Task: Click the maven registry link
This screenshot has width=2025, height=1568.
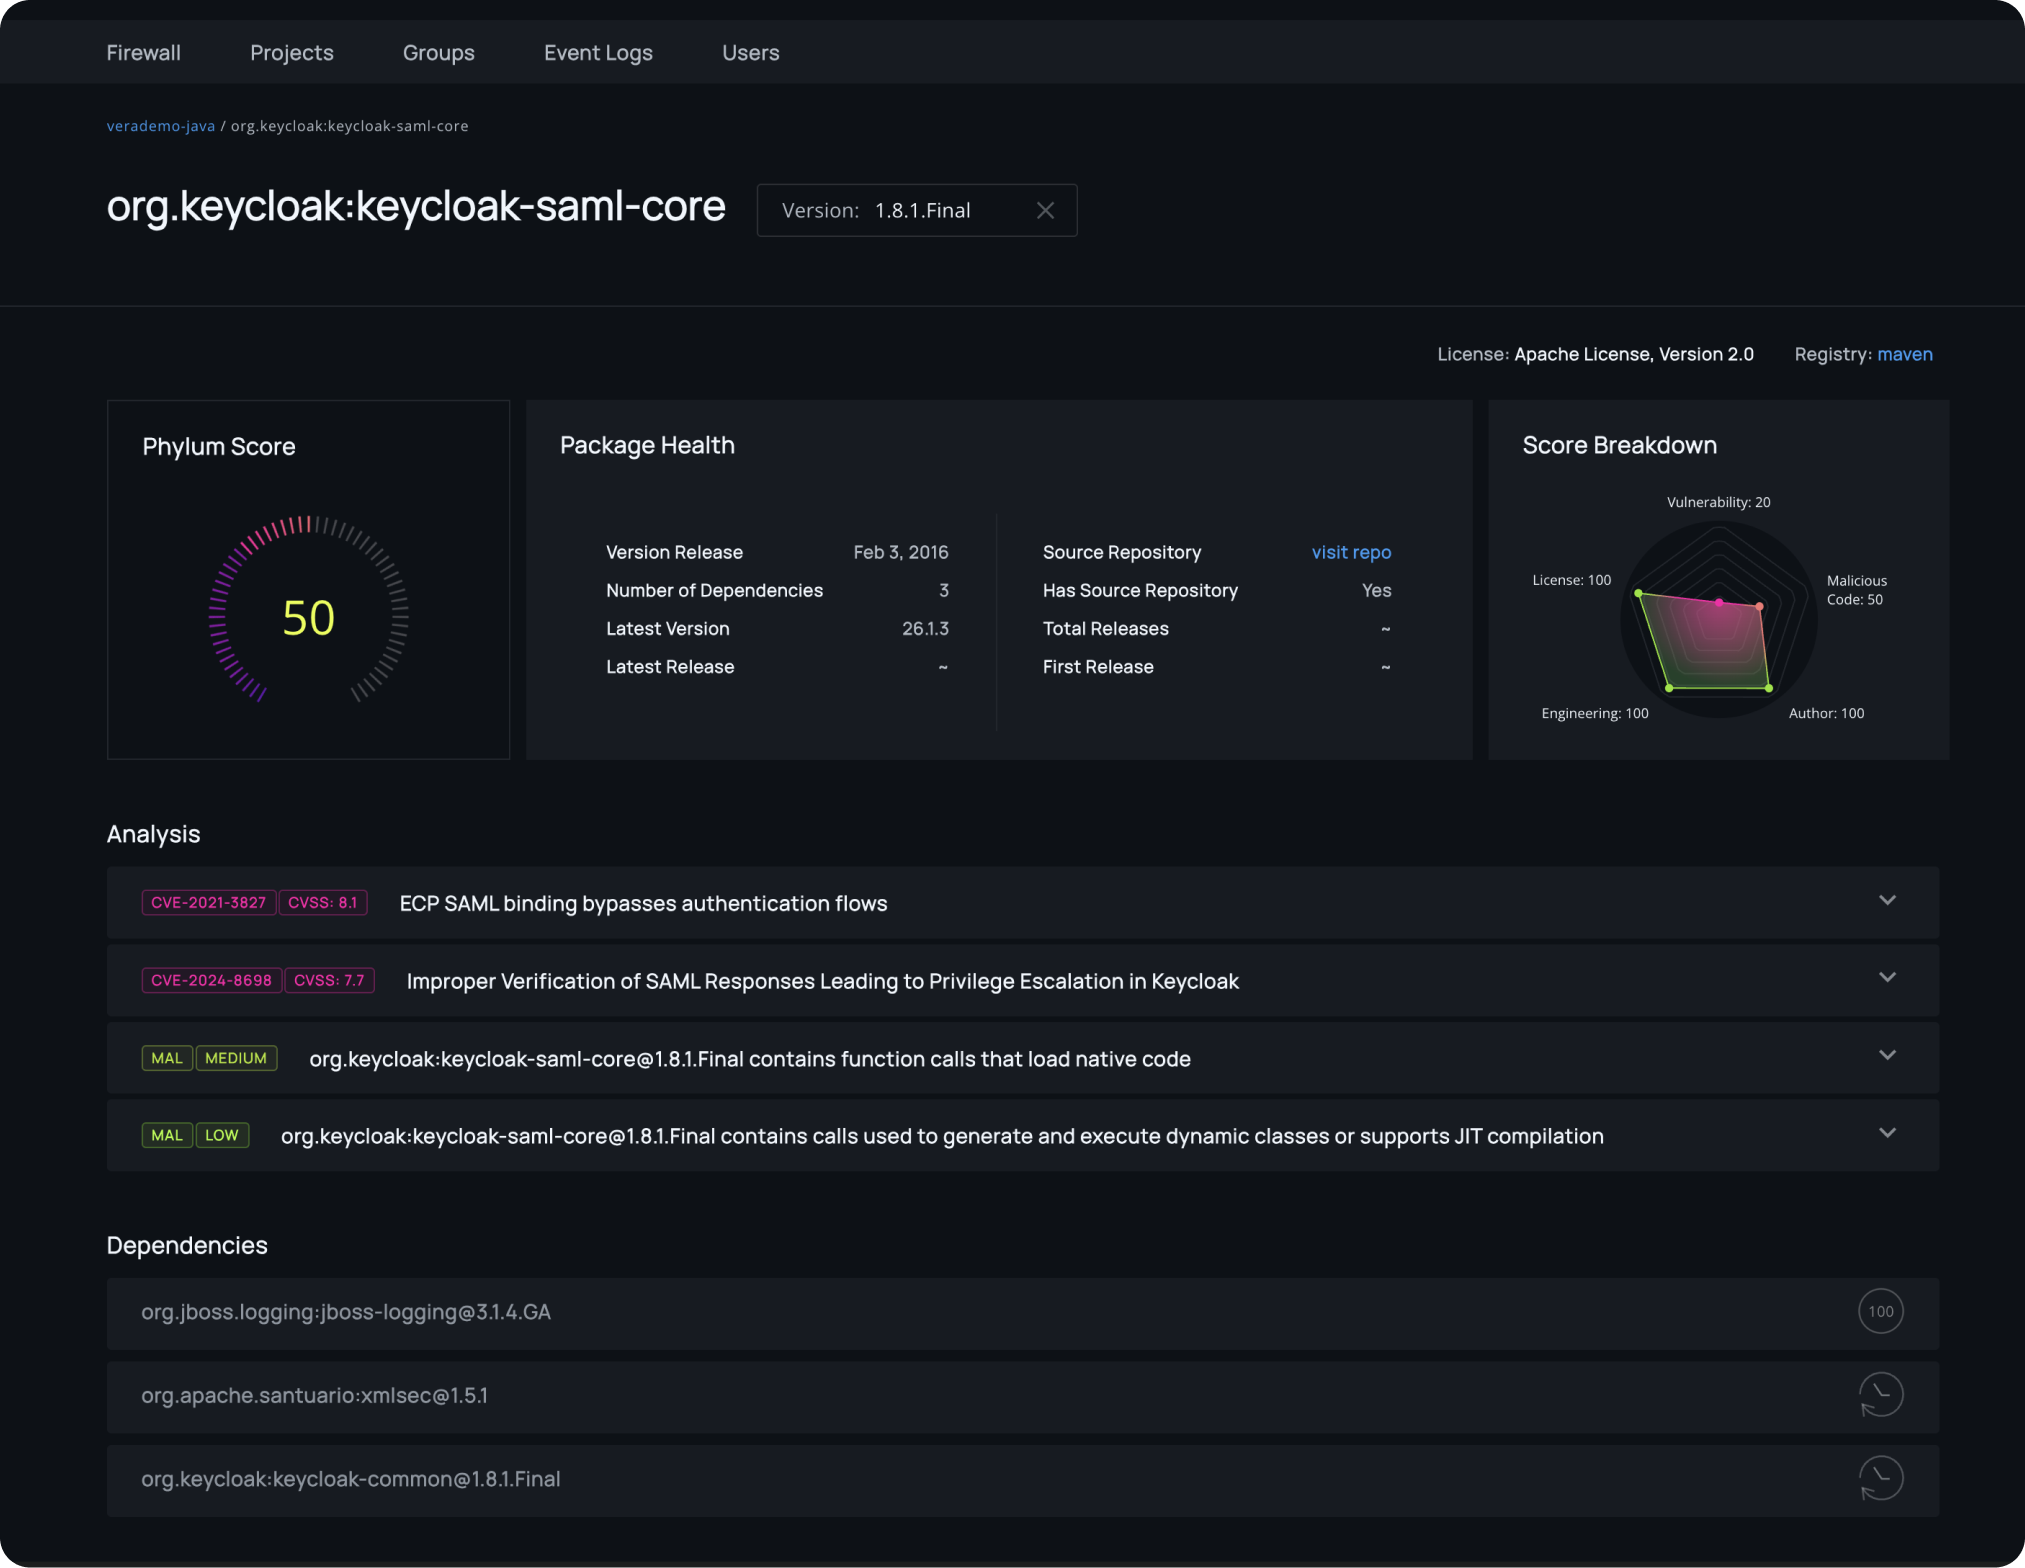Action: (1904, 354)
